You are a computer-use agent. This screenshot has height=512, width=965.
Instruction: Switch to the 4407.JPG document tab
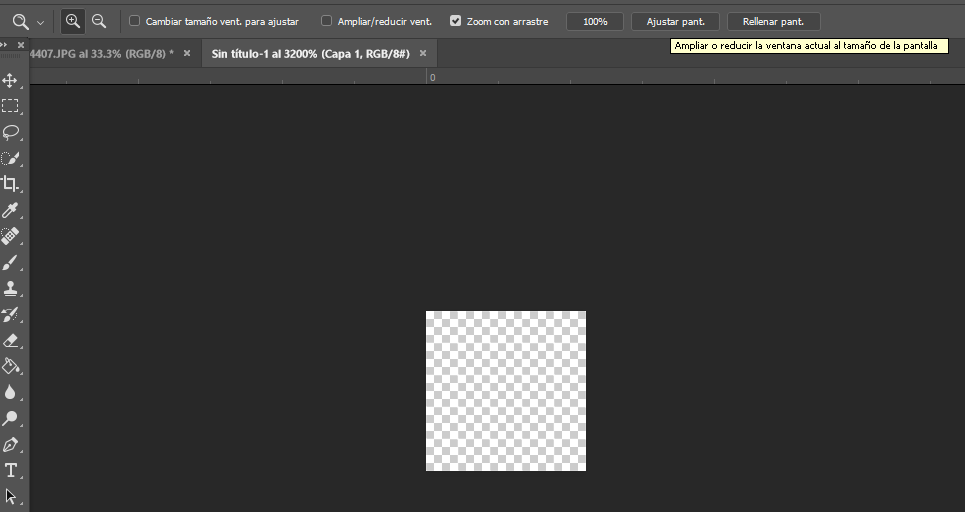tap(100, 53)
